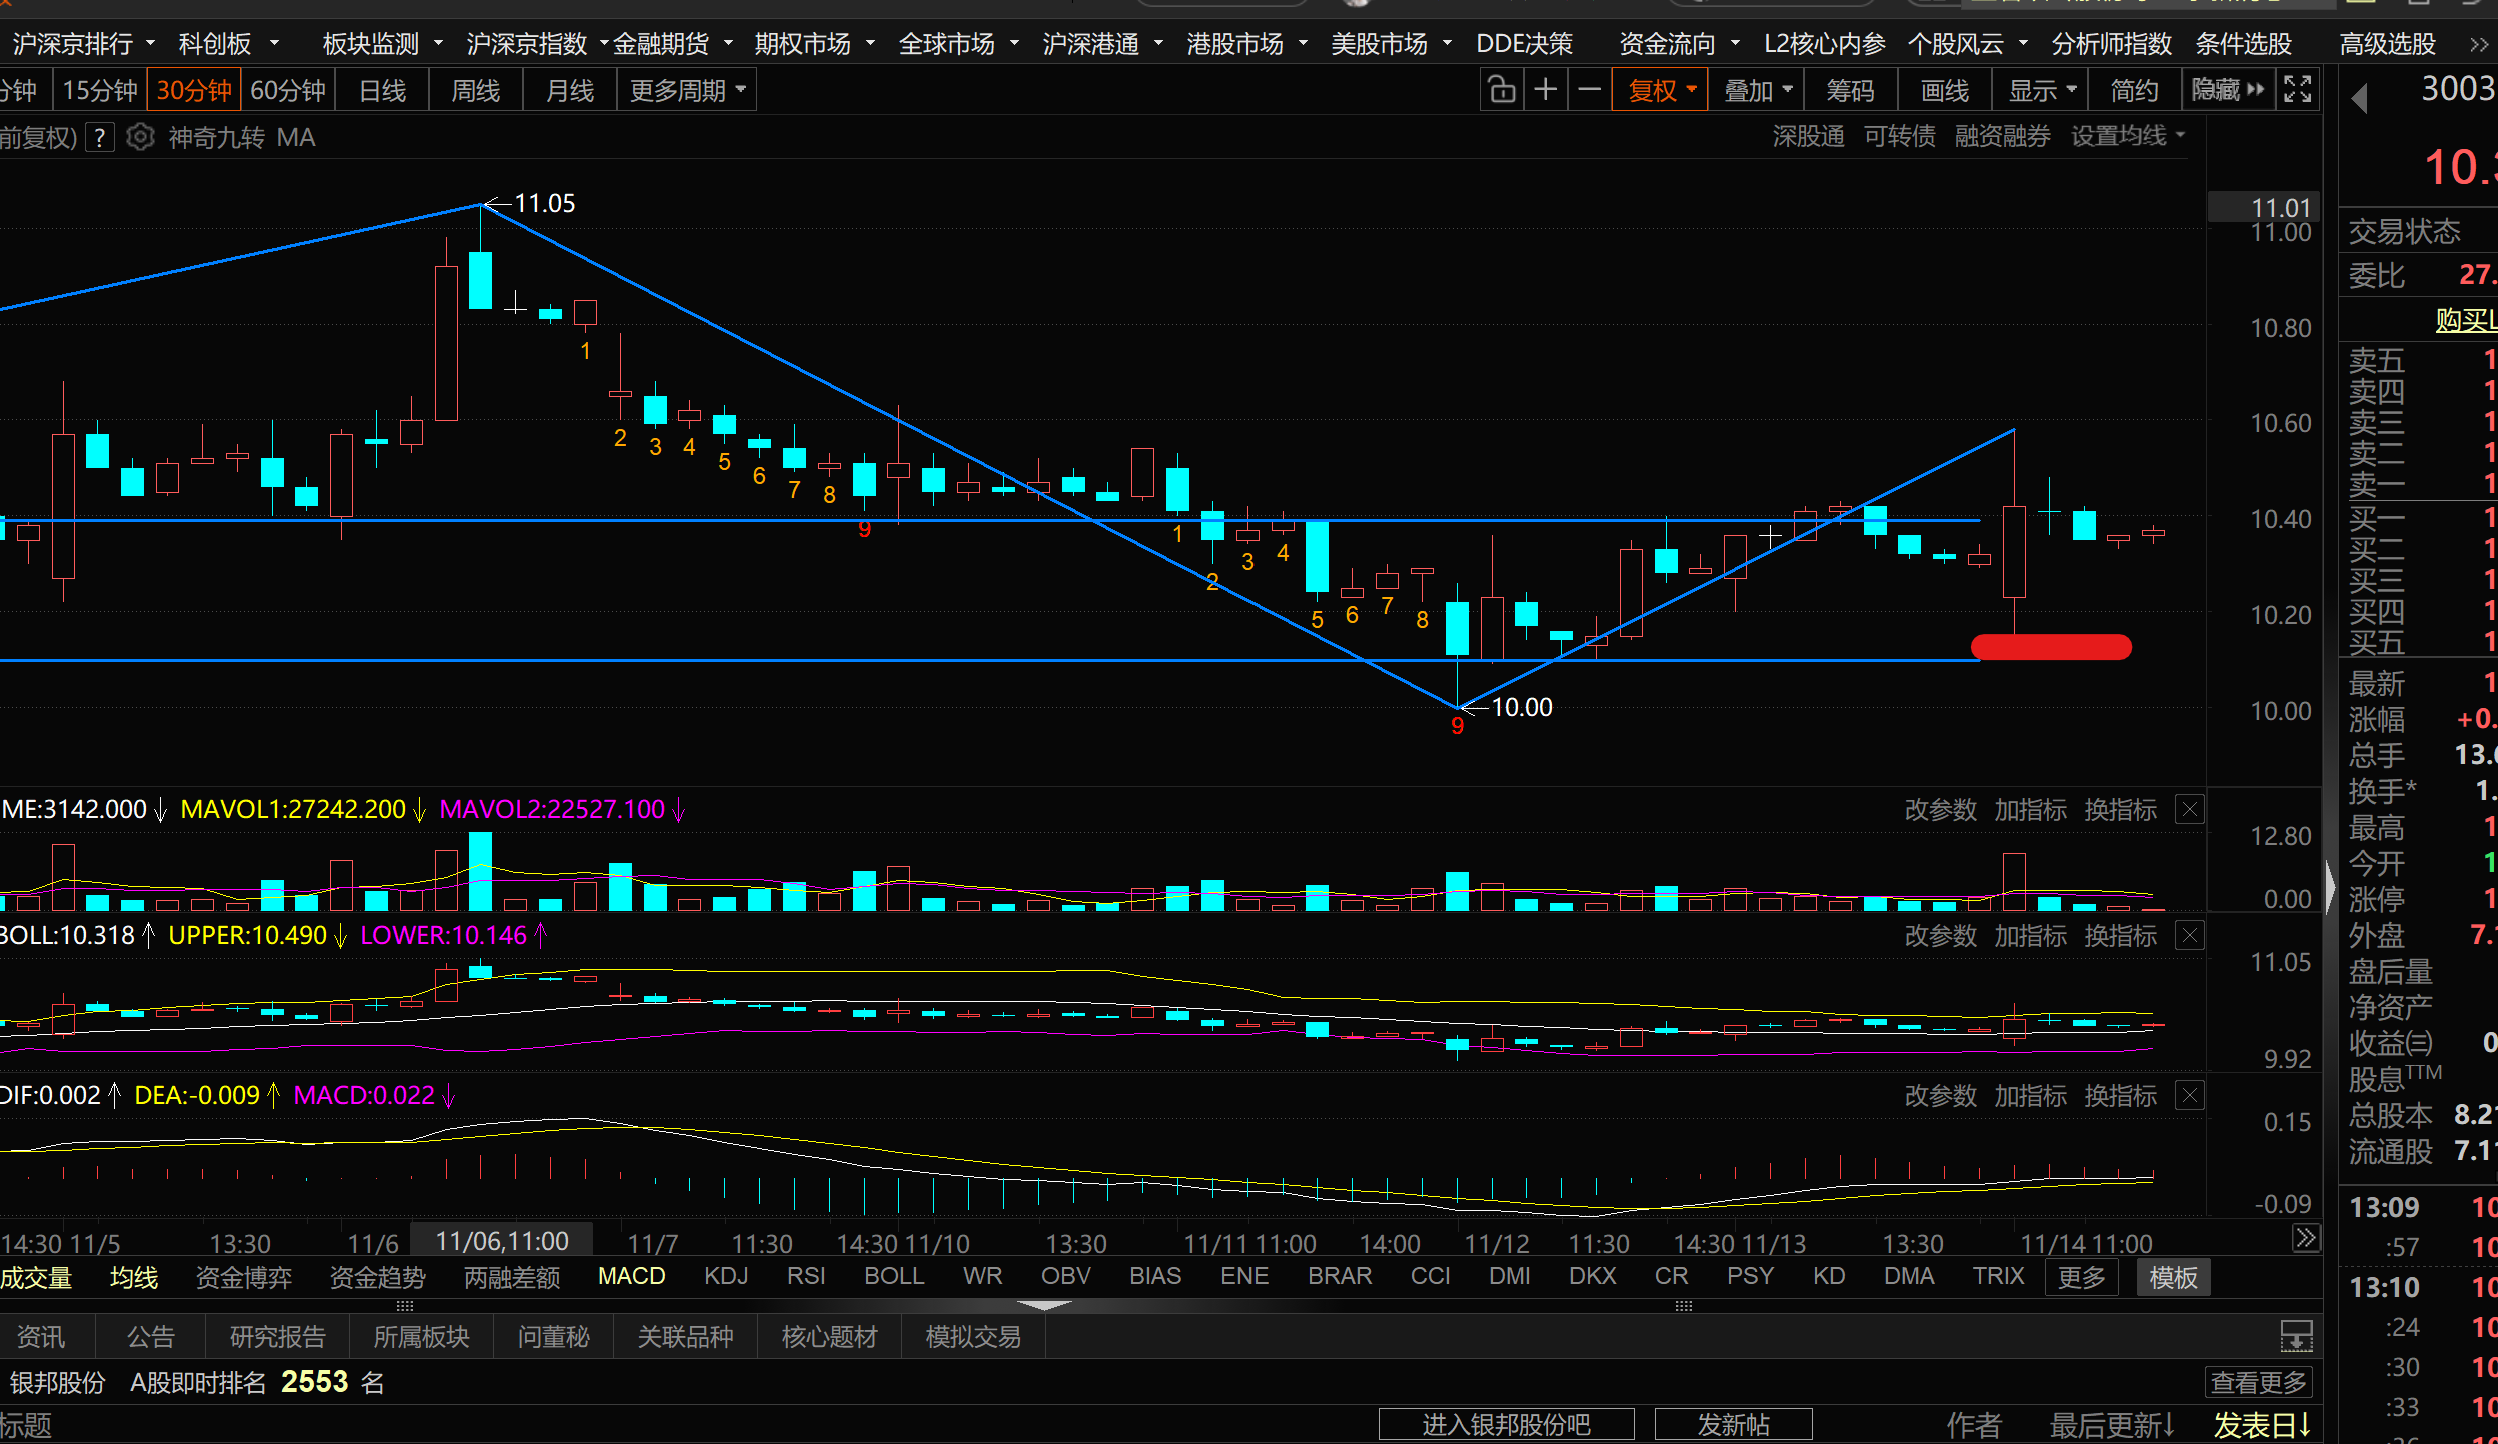Toggle 简约 simple view mode
The width and height of the screenshot is (2498, 1444).
tap(2133, 91)
